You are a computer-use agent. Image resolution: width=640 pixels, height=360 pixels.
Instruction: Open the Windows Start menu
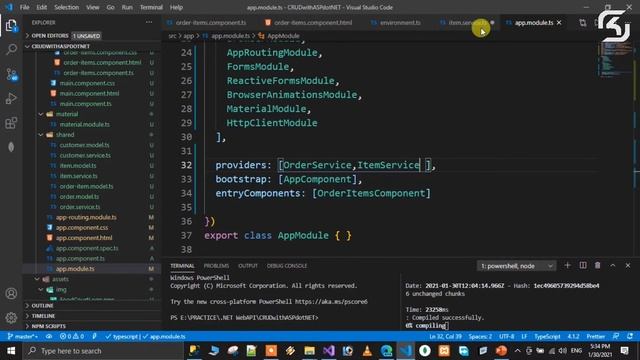pos(11,351)
